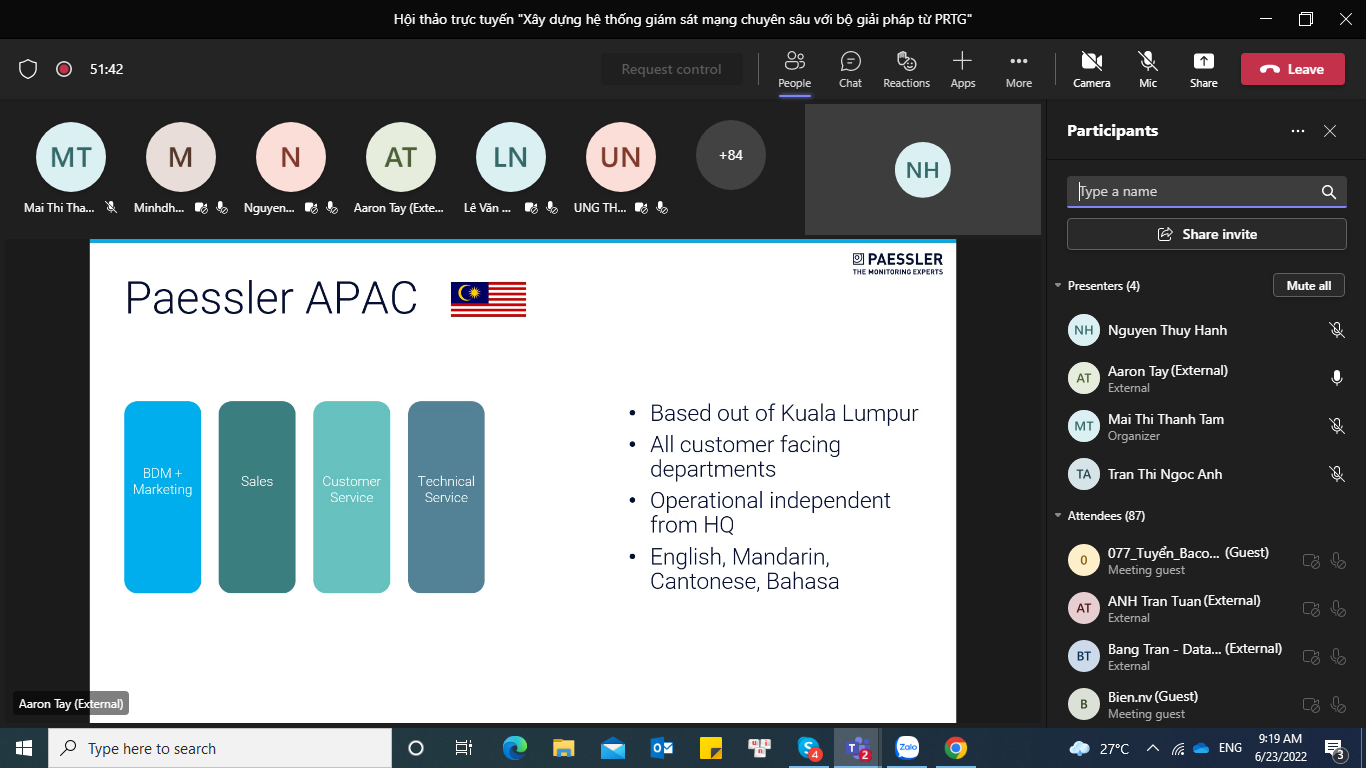Open the Share content tray
The image size is (1366, 768).
coord(1204,69)
